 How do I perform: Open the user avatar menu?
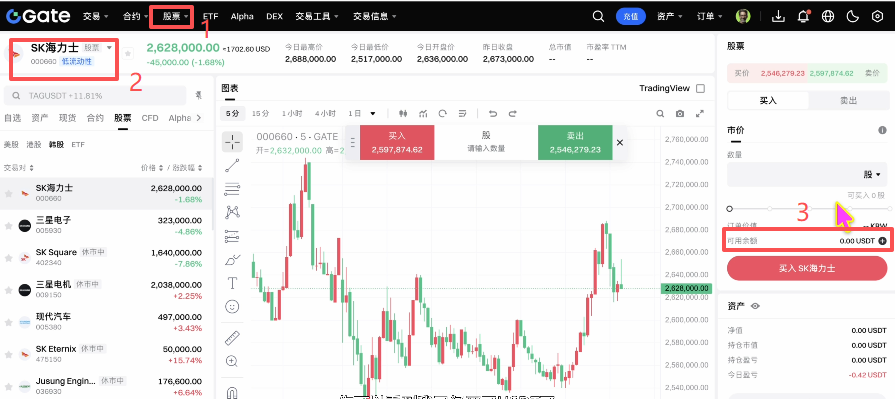pos(743,17)
